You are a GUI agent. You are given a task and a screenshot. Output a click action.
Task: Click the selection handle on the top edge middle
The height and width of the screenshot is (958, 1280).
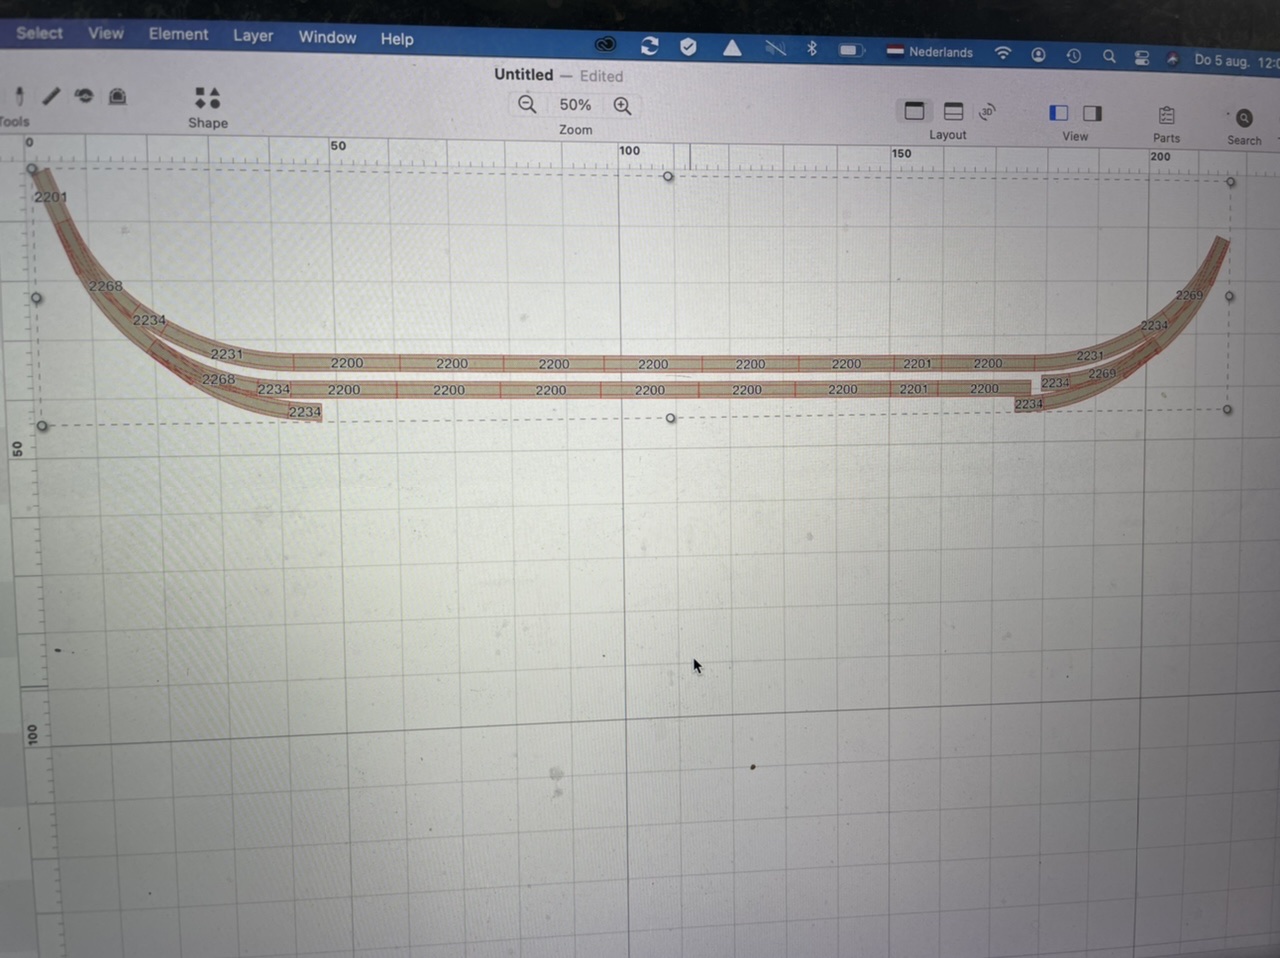[x=668, y=176]
